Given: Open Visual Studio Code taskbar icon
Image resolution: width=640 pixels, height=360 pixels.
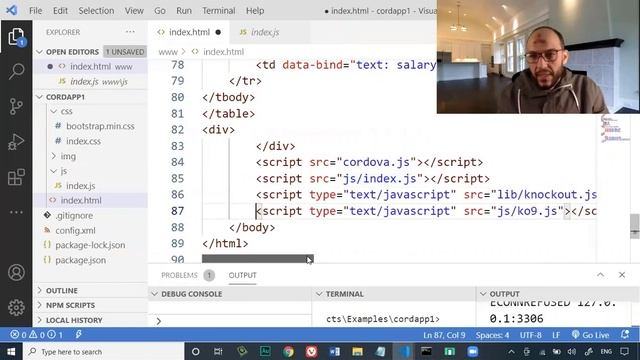Looking at the screenshot, I should pyautogui.click(x=404, y=351).
